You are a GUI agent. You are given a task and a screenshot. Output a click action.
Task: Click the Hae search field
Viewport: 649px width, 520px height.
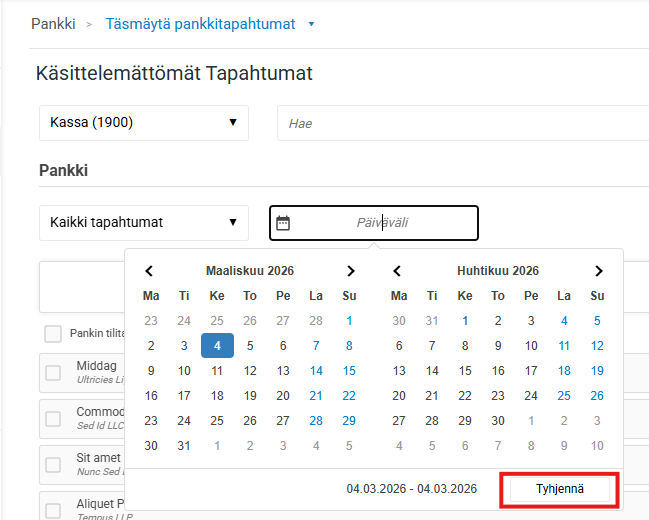pyautogui.click(x=460, y=123)
